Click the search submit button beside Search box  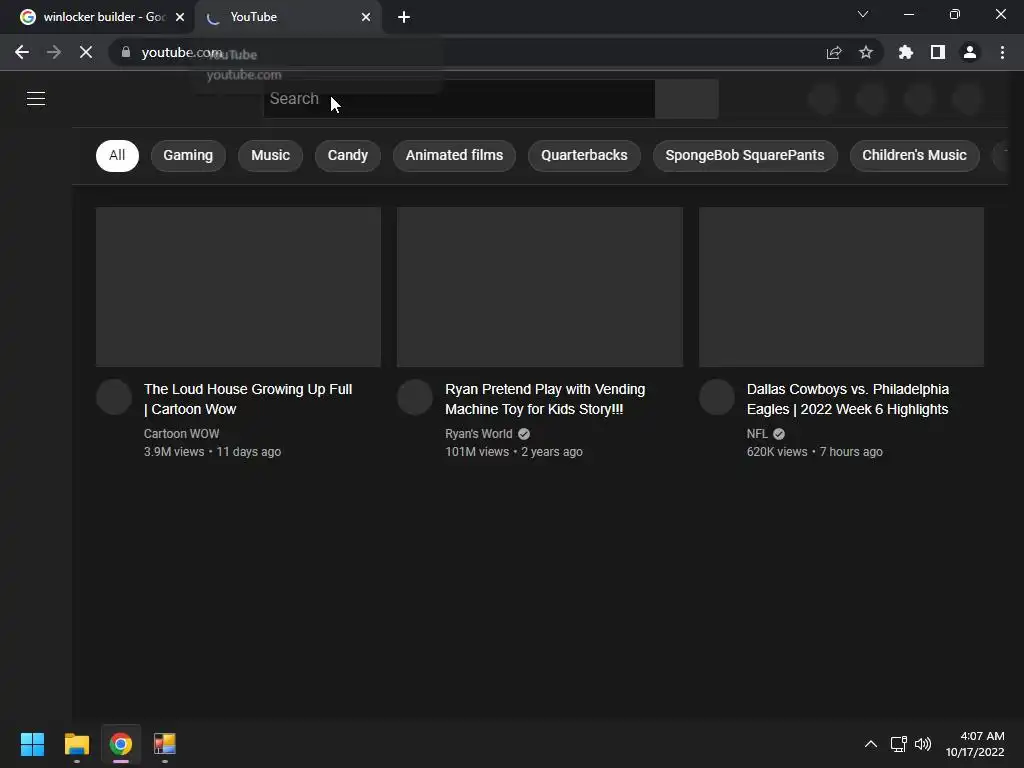(x=686, y=99)
